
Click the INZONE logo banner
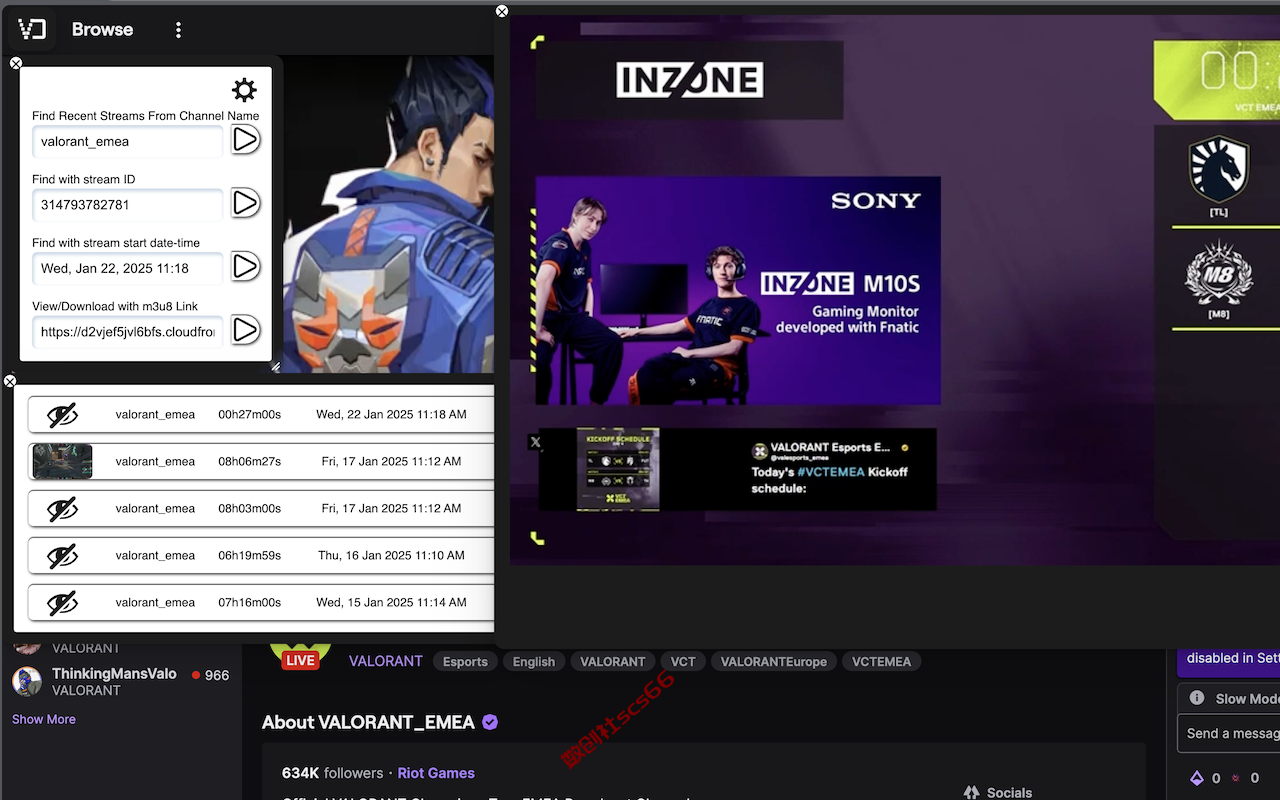pyautogui.click(x=689, y=80)
